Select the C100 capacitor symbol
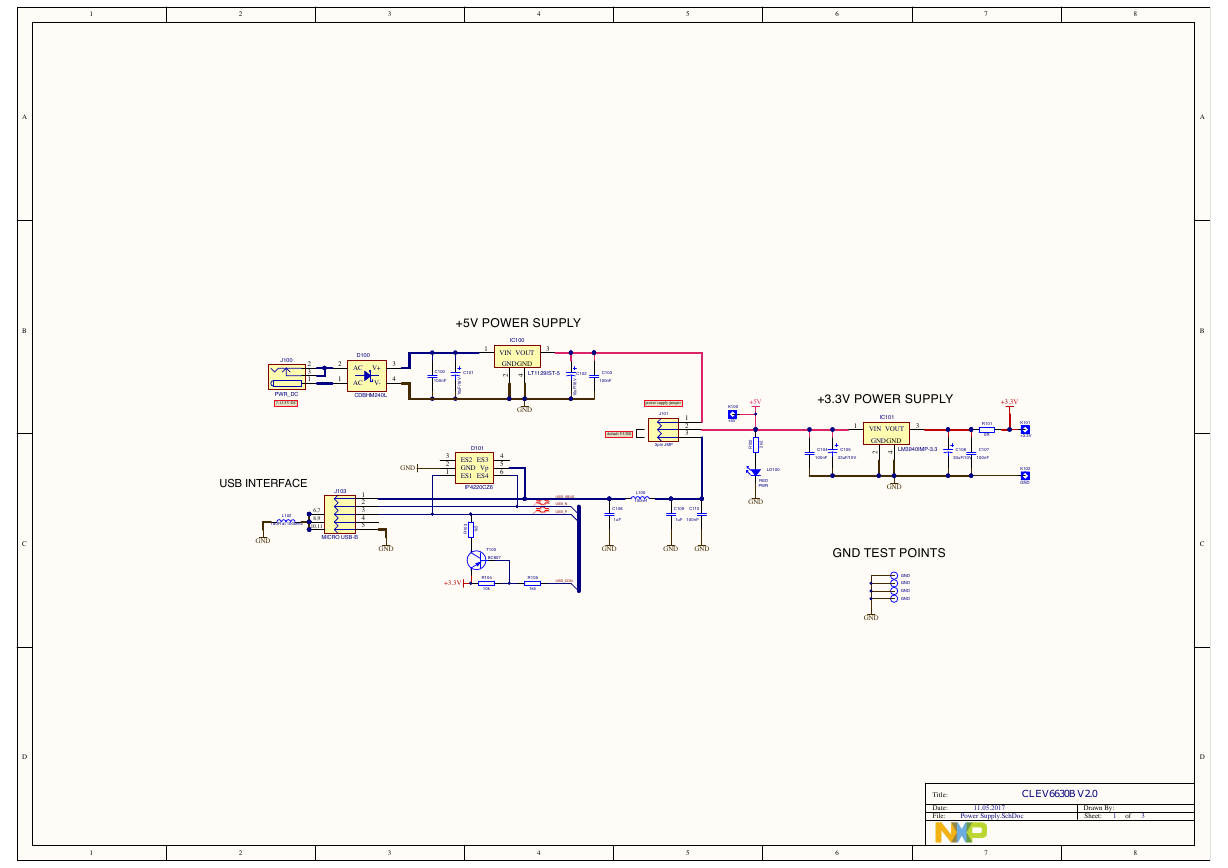Viewport: 1228px width, 868px height. point(432,376)
